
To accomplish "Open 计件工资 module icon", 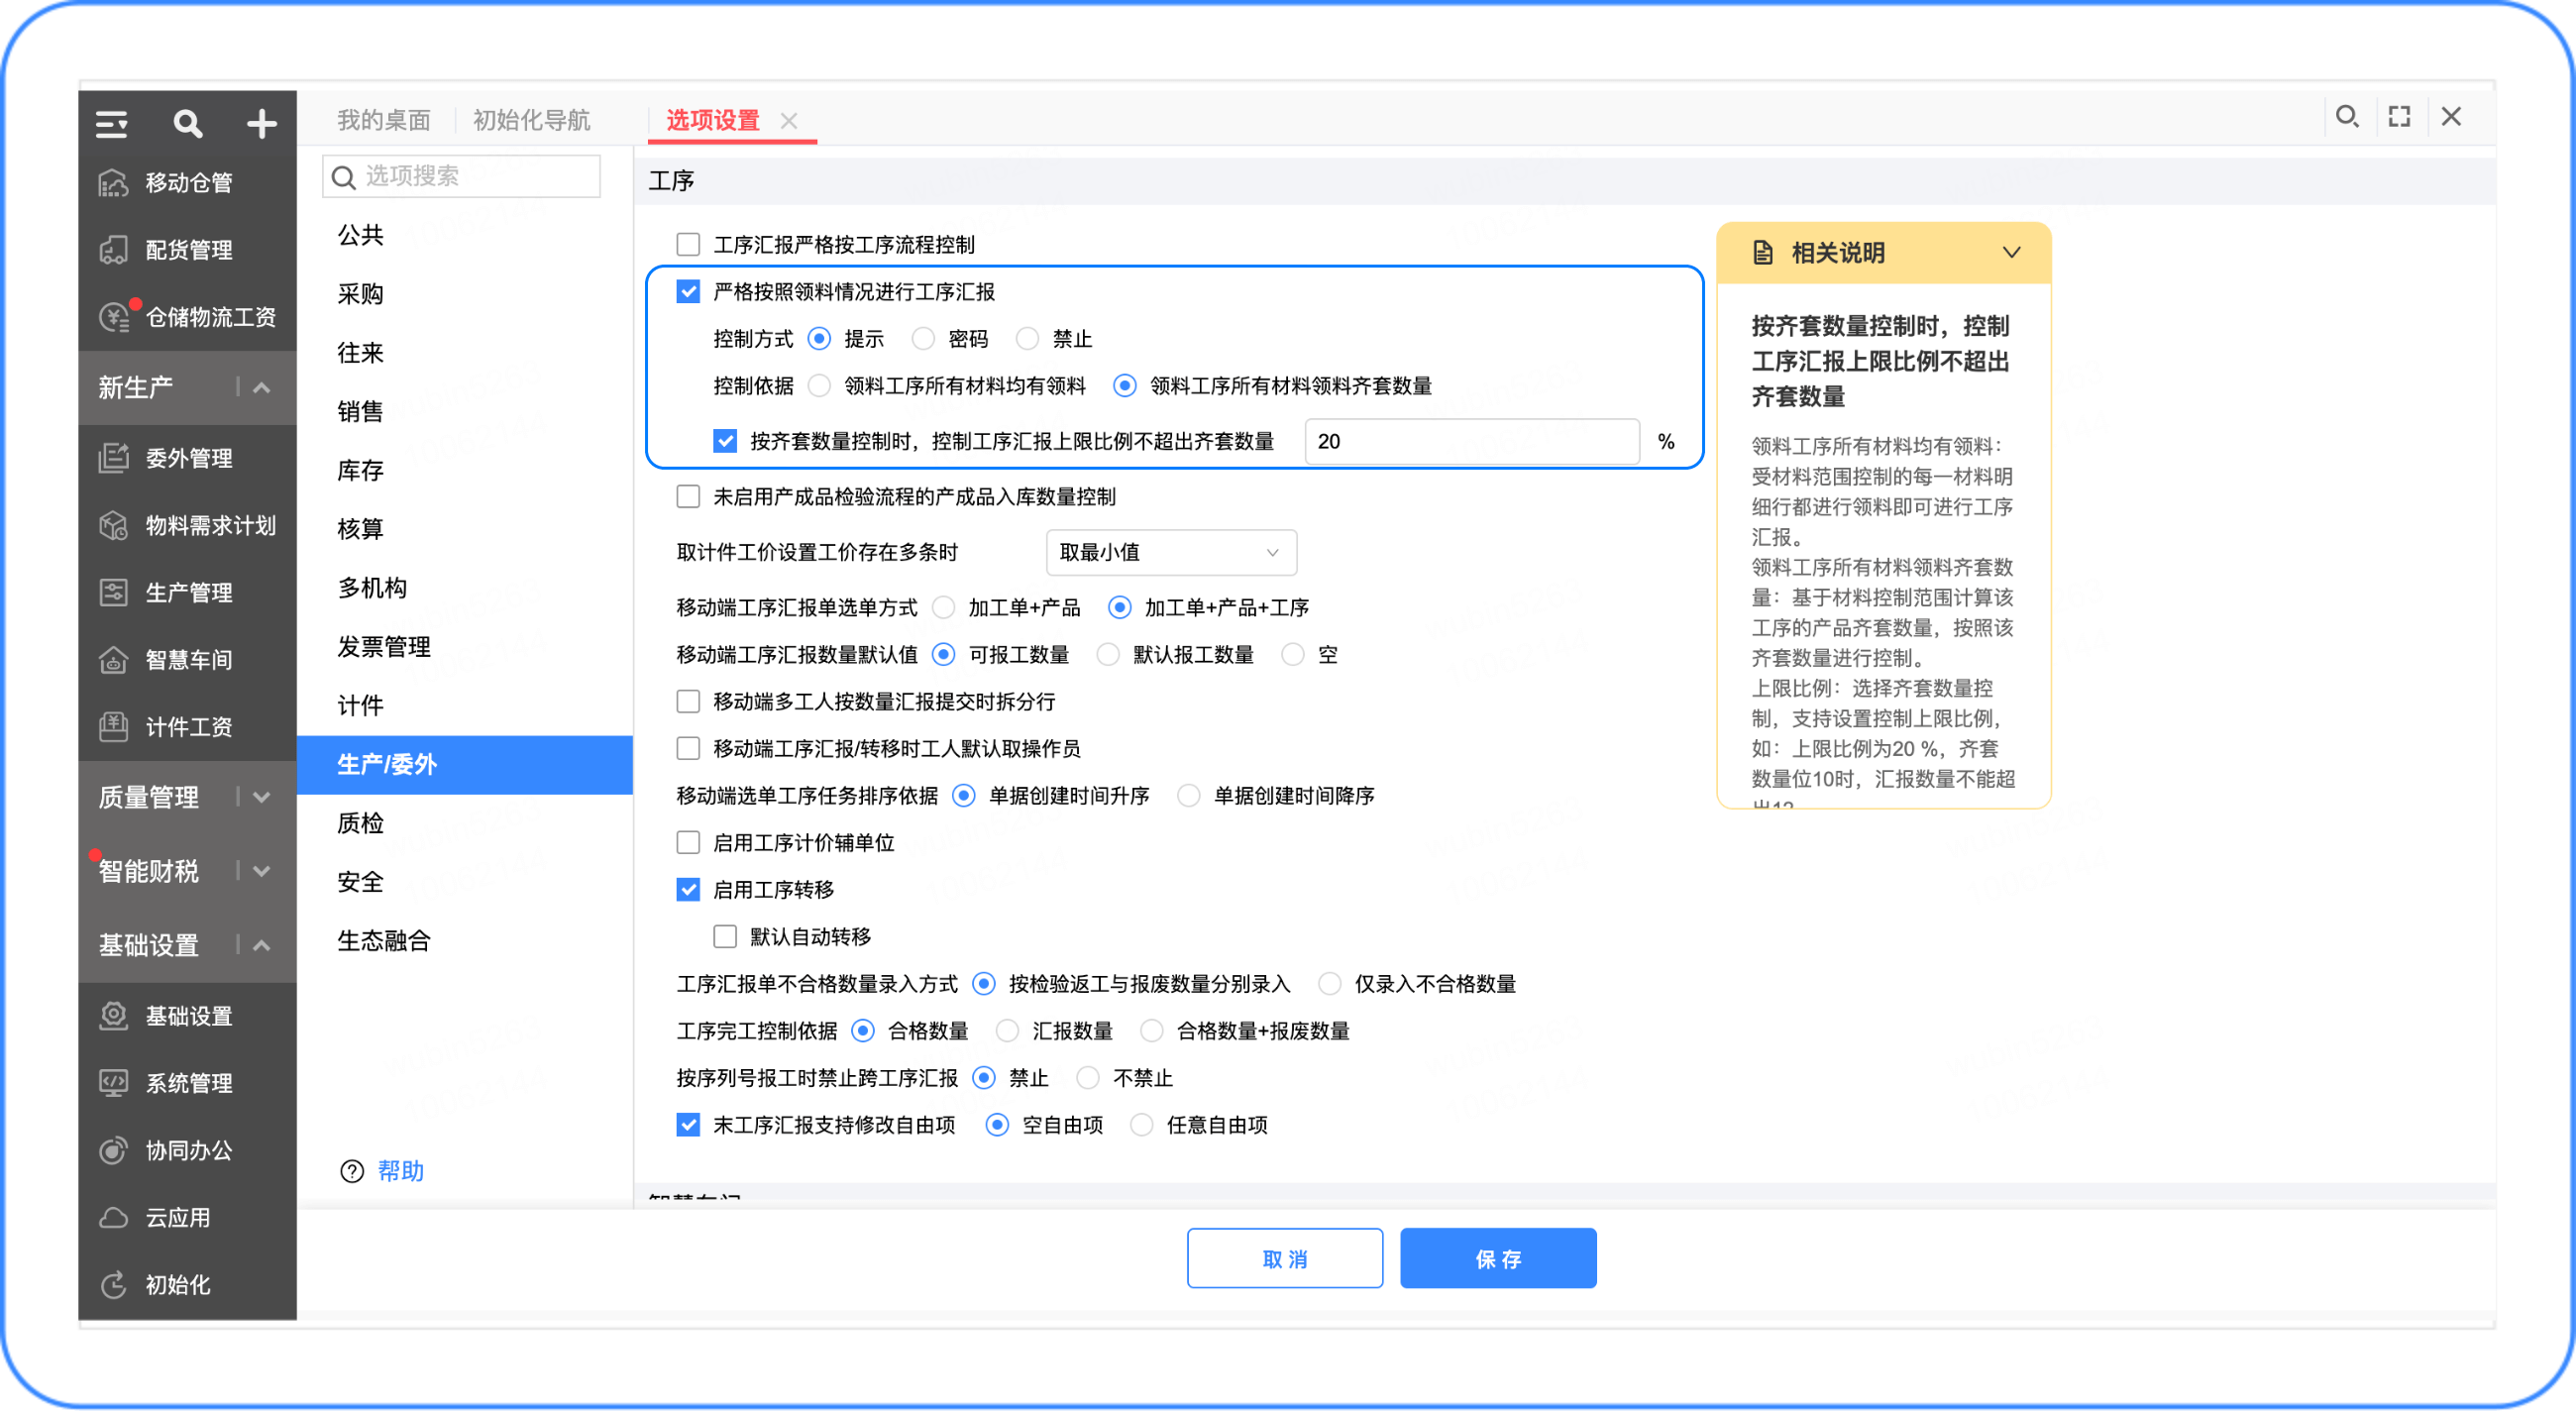I will pos(114,726).
